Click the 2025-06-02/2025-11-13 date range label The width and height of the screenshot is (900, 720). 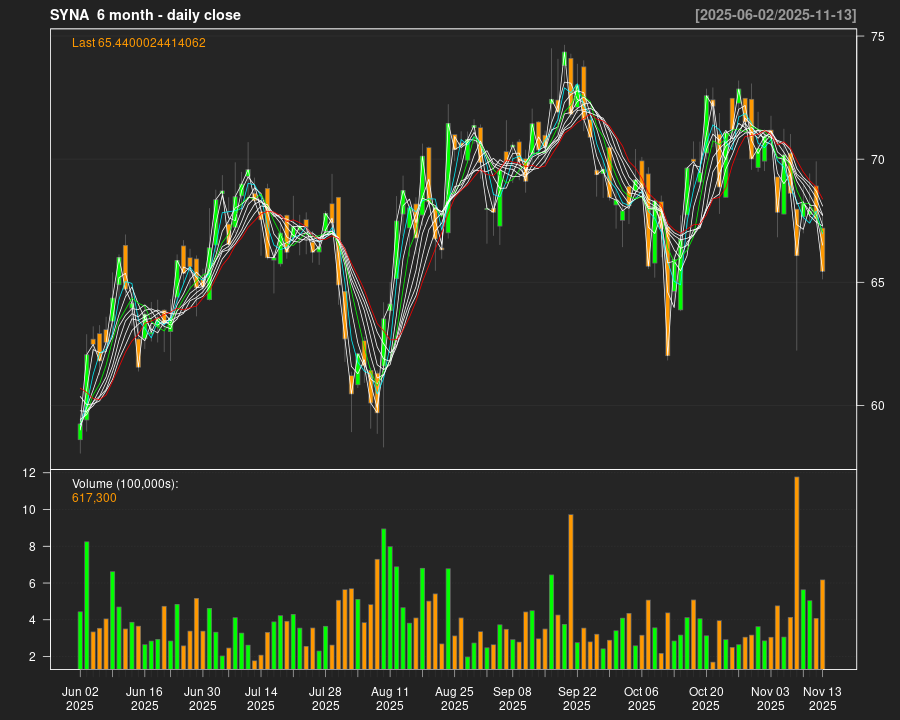pyautogui.click(x=775, y=15)
